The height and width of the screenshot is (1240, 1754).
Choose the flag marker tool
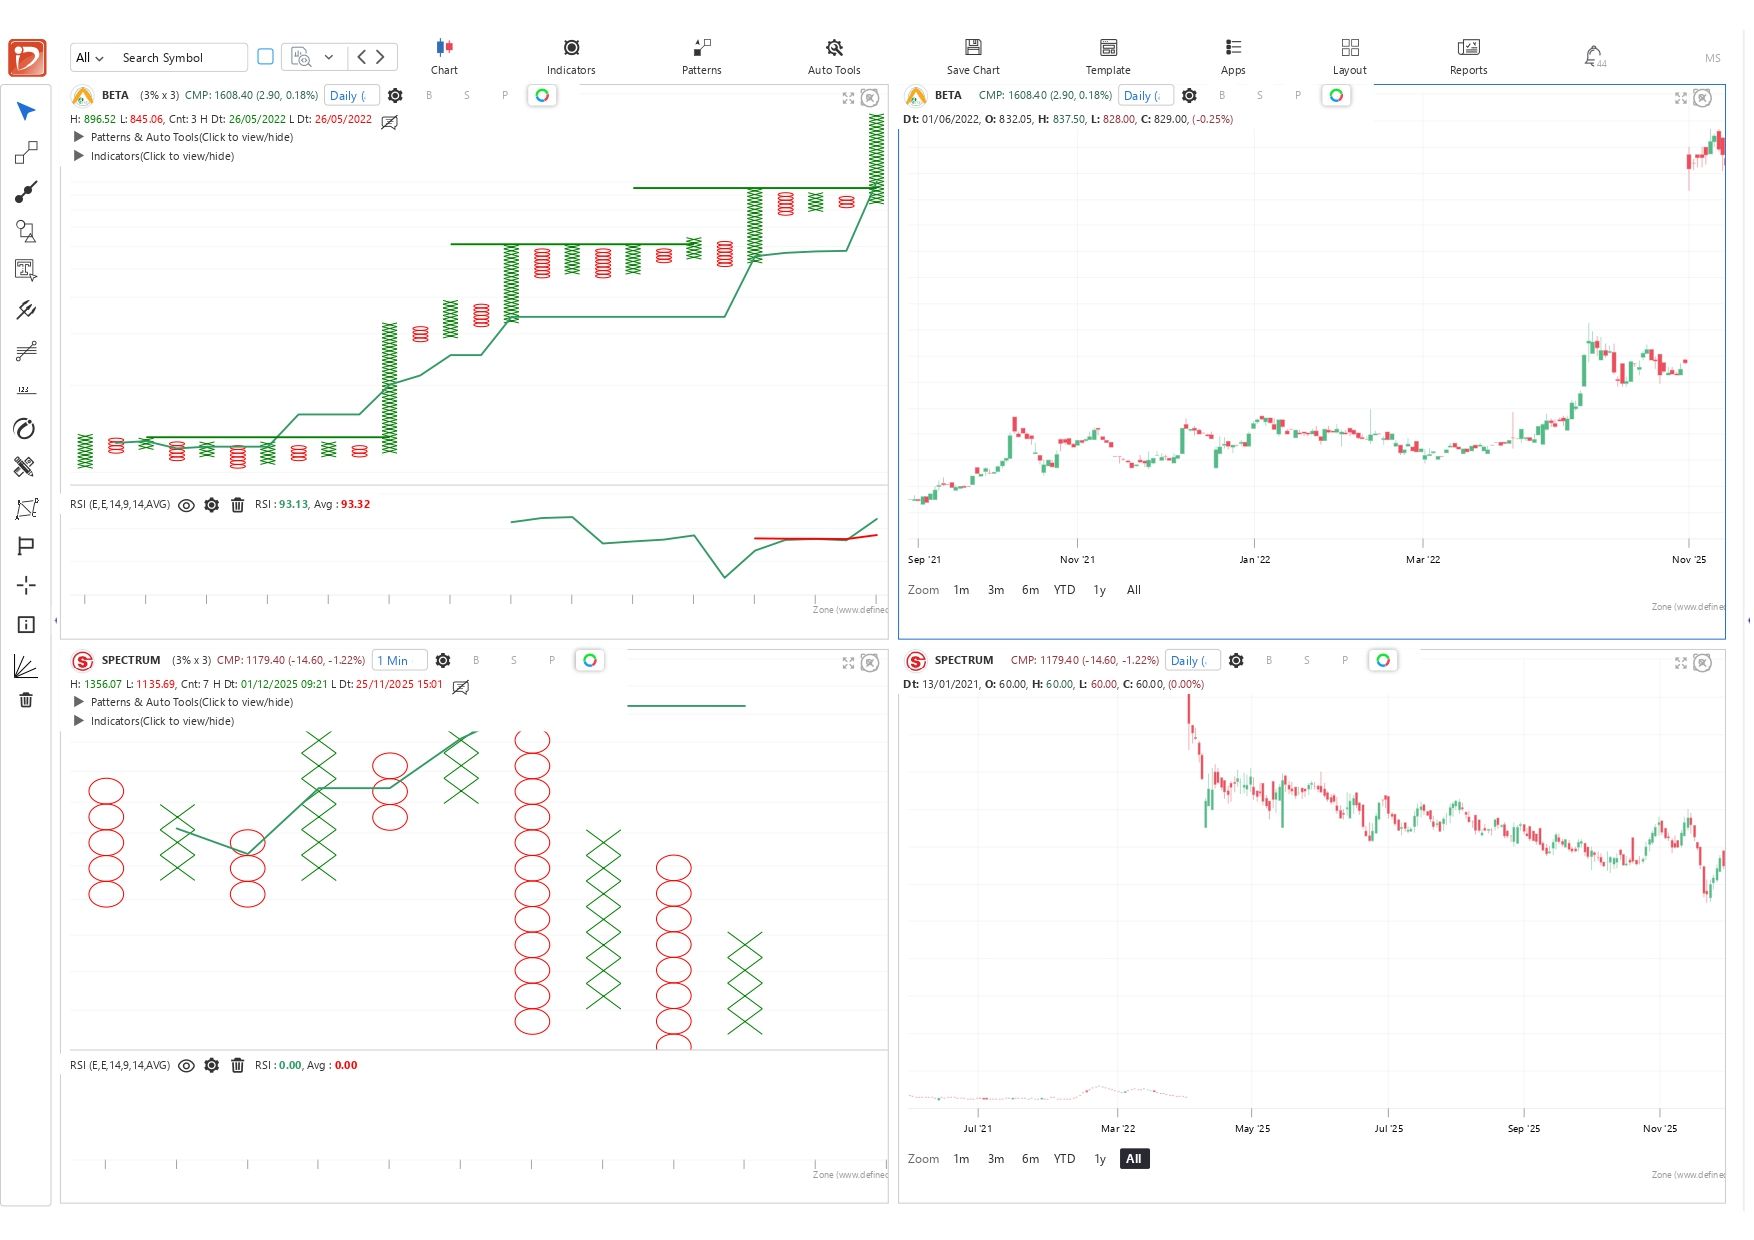click(x=26, y=546)
